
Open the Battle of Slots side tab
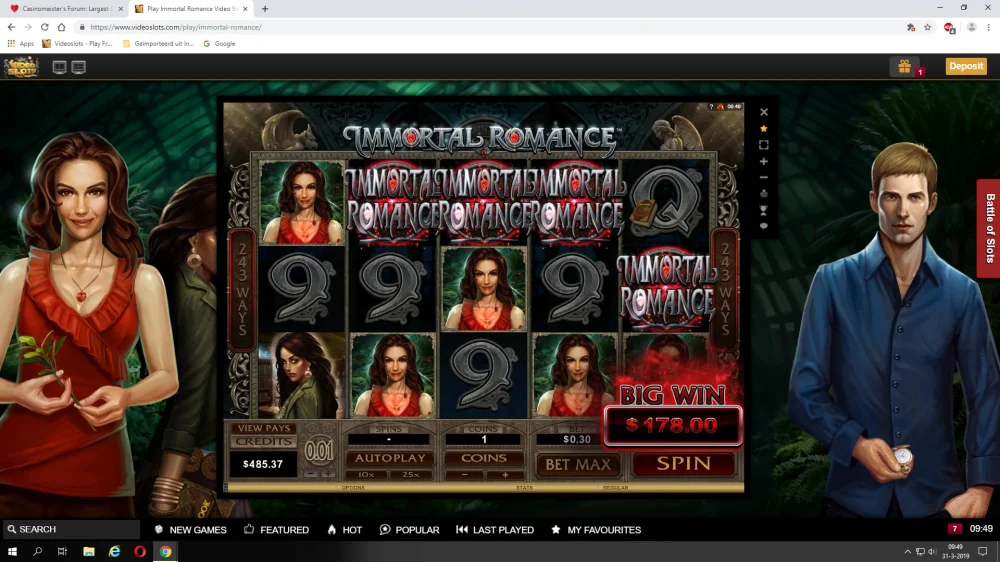pos(989,228)
